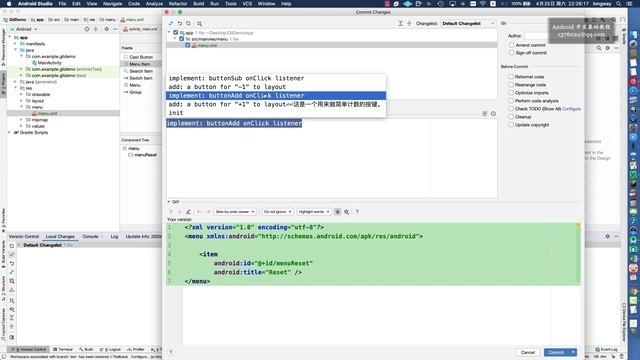Select the Local Changes tab

pos(60,236)
